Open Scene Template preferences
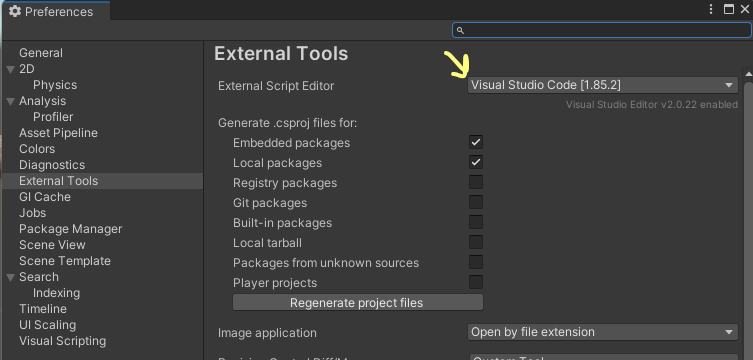 65,261
